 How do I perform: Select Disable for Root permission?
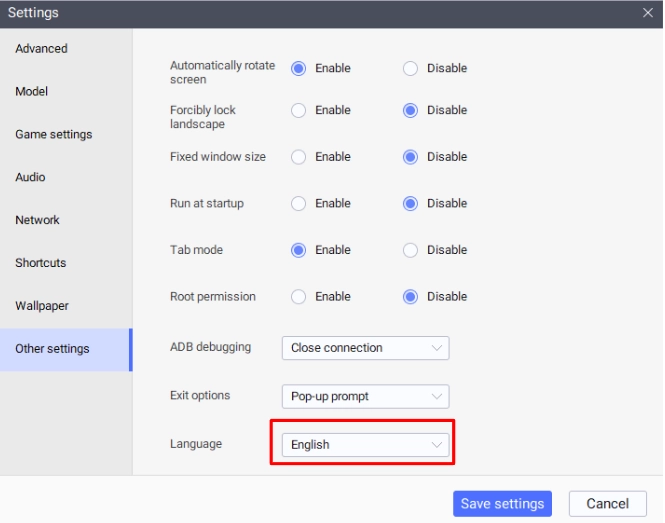click(x=410, y=297)
